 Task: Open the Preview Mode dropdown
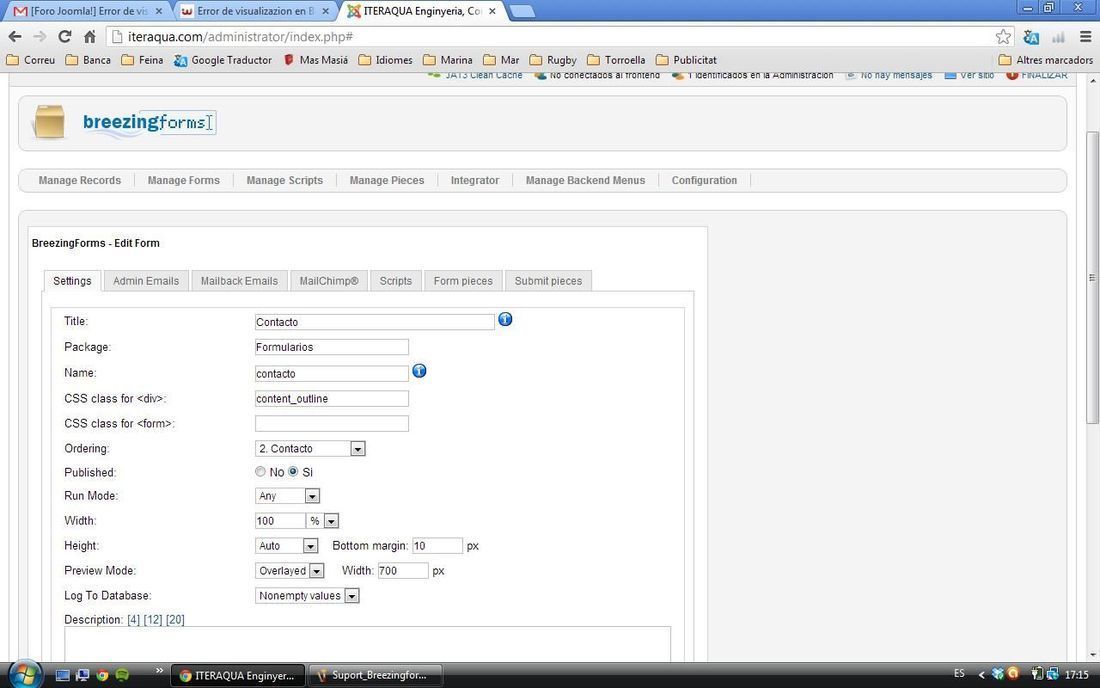[x=290, y=571]
